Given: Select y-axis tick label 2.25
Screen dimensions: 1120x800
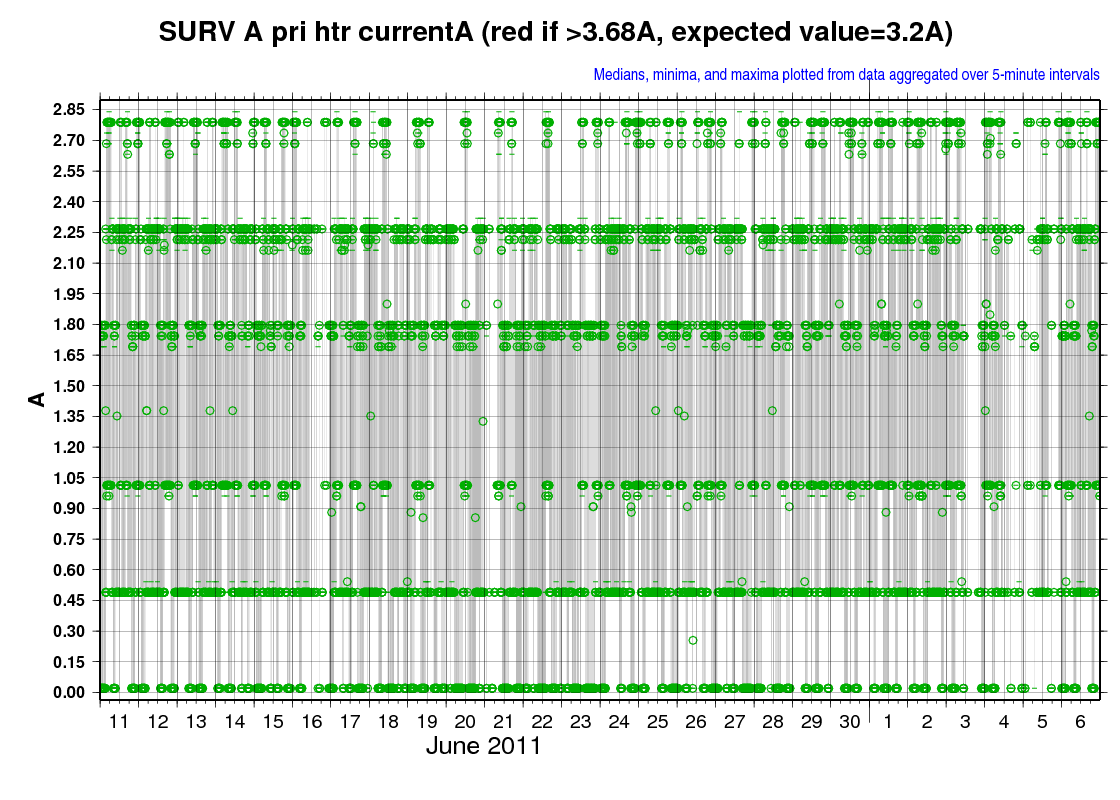Looking at the screenshot, I should [69, 233].
